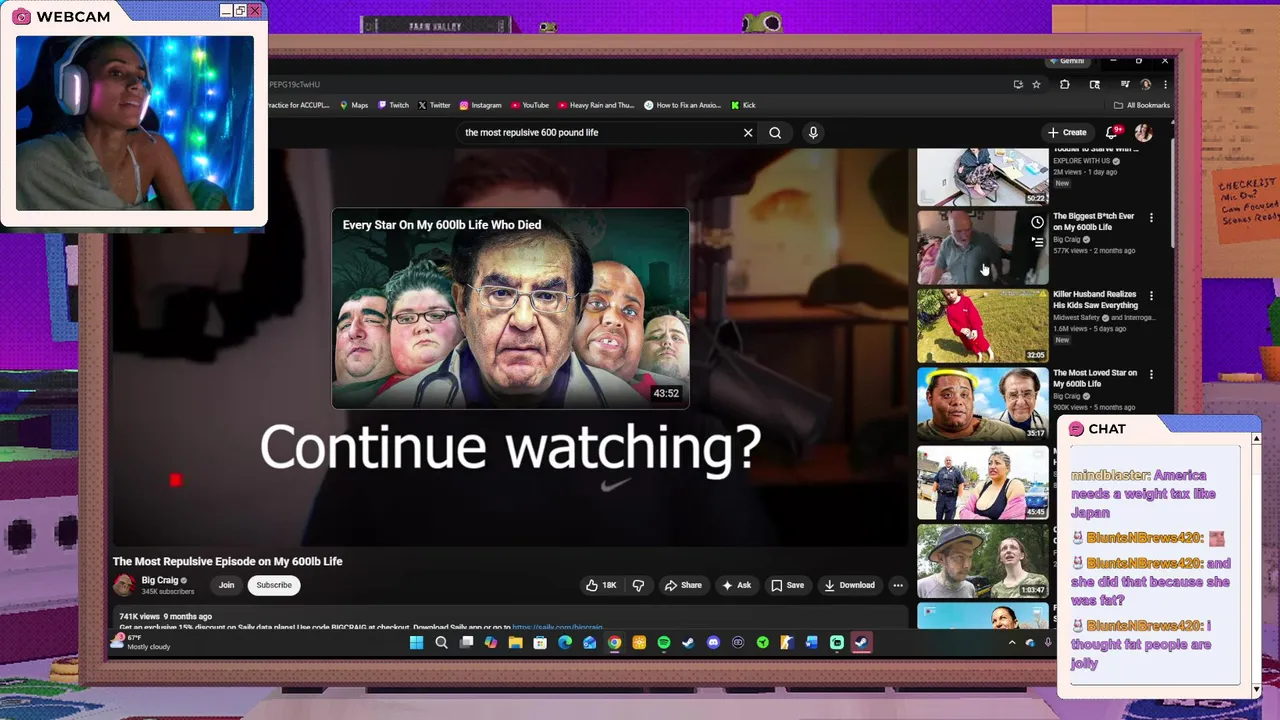Open Discord from taskbar
This screenshot has height=720, width=1280.
(713, 643)
